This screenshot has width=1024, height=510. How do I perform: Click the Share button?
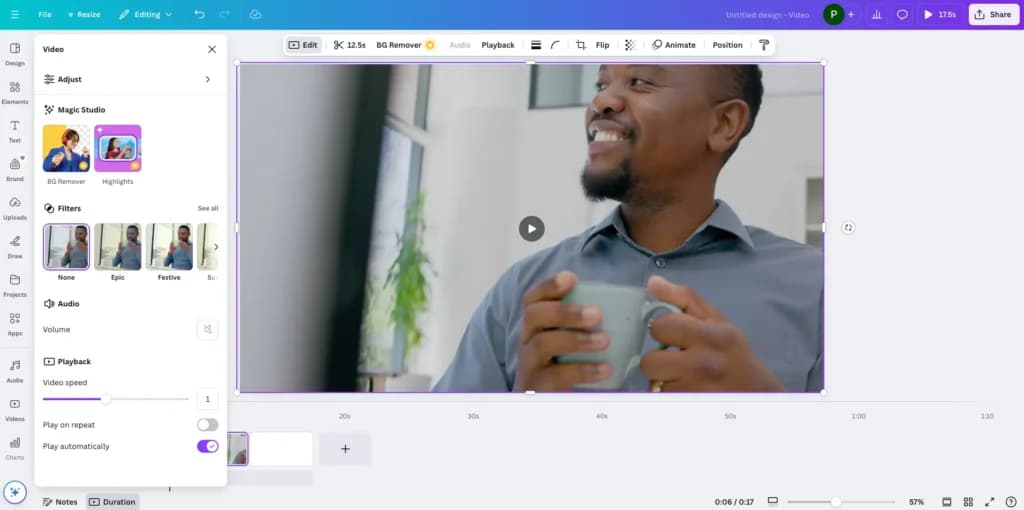coord(994,14)
